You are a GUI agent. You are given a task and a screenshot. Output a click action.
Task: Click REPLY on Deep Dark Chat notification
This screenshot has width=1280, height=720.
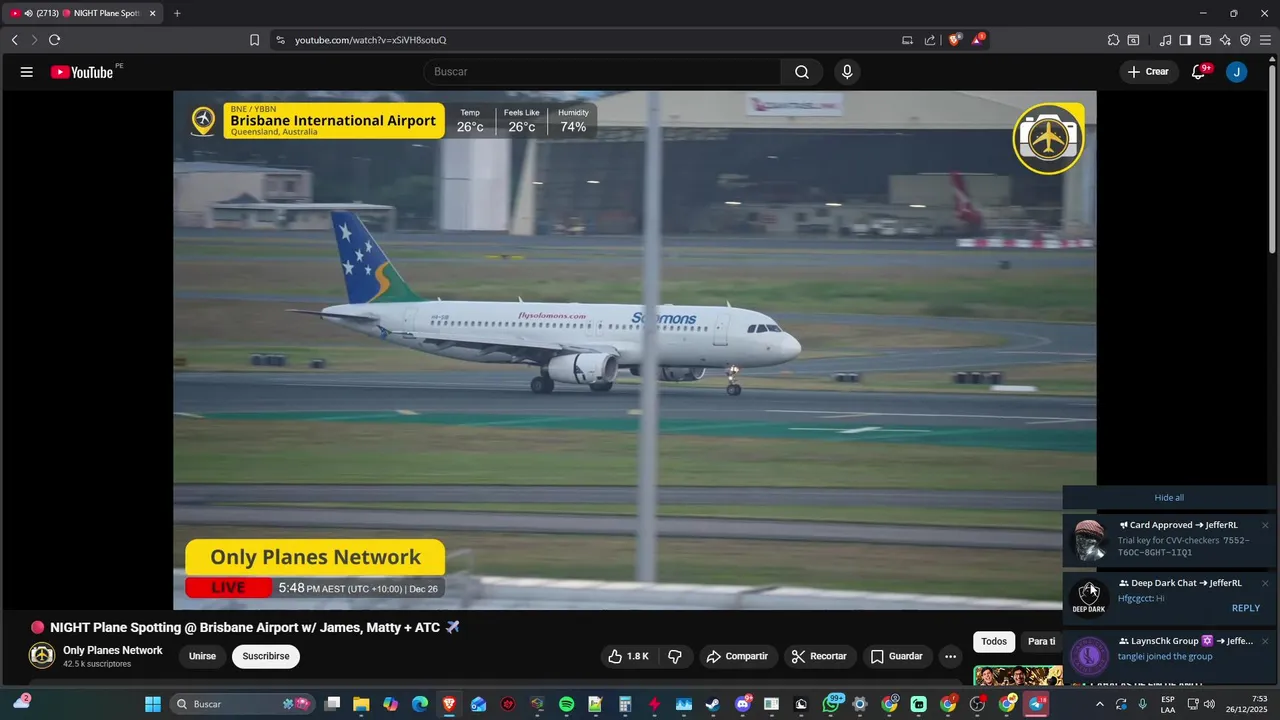click(x=1246, y=608)
